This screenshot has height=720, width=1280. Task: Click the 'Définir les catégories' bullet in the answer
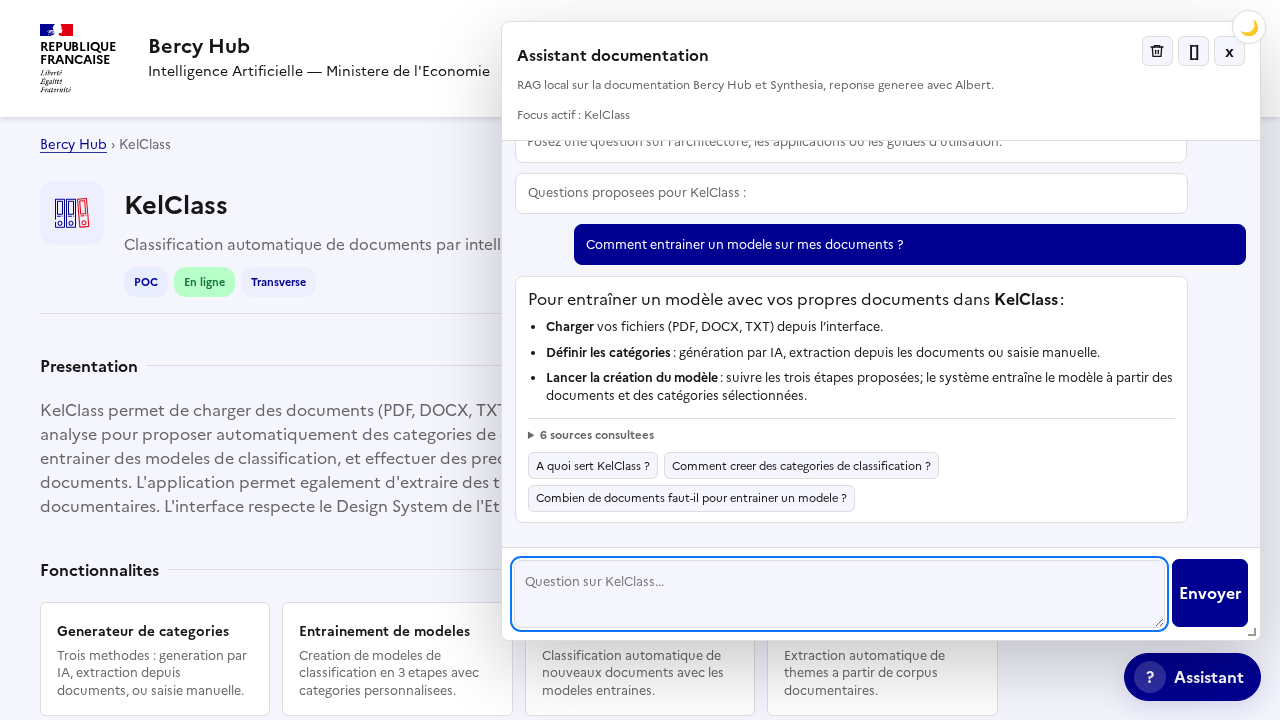(x=823, y=352)
